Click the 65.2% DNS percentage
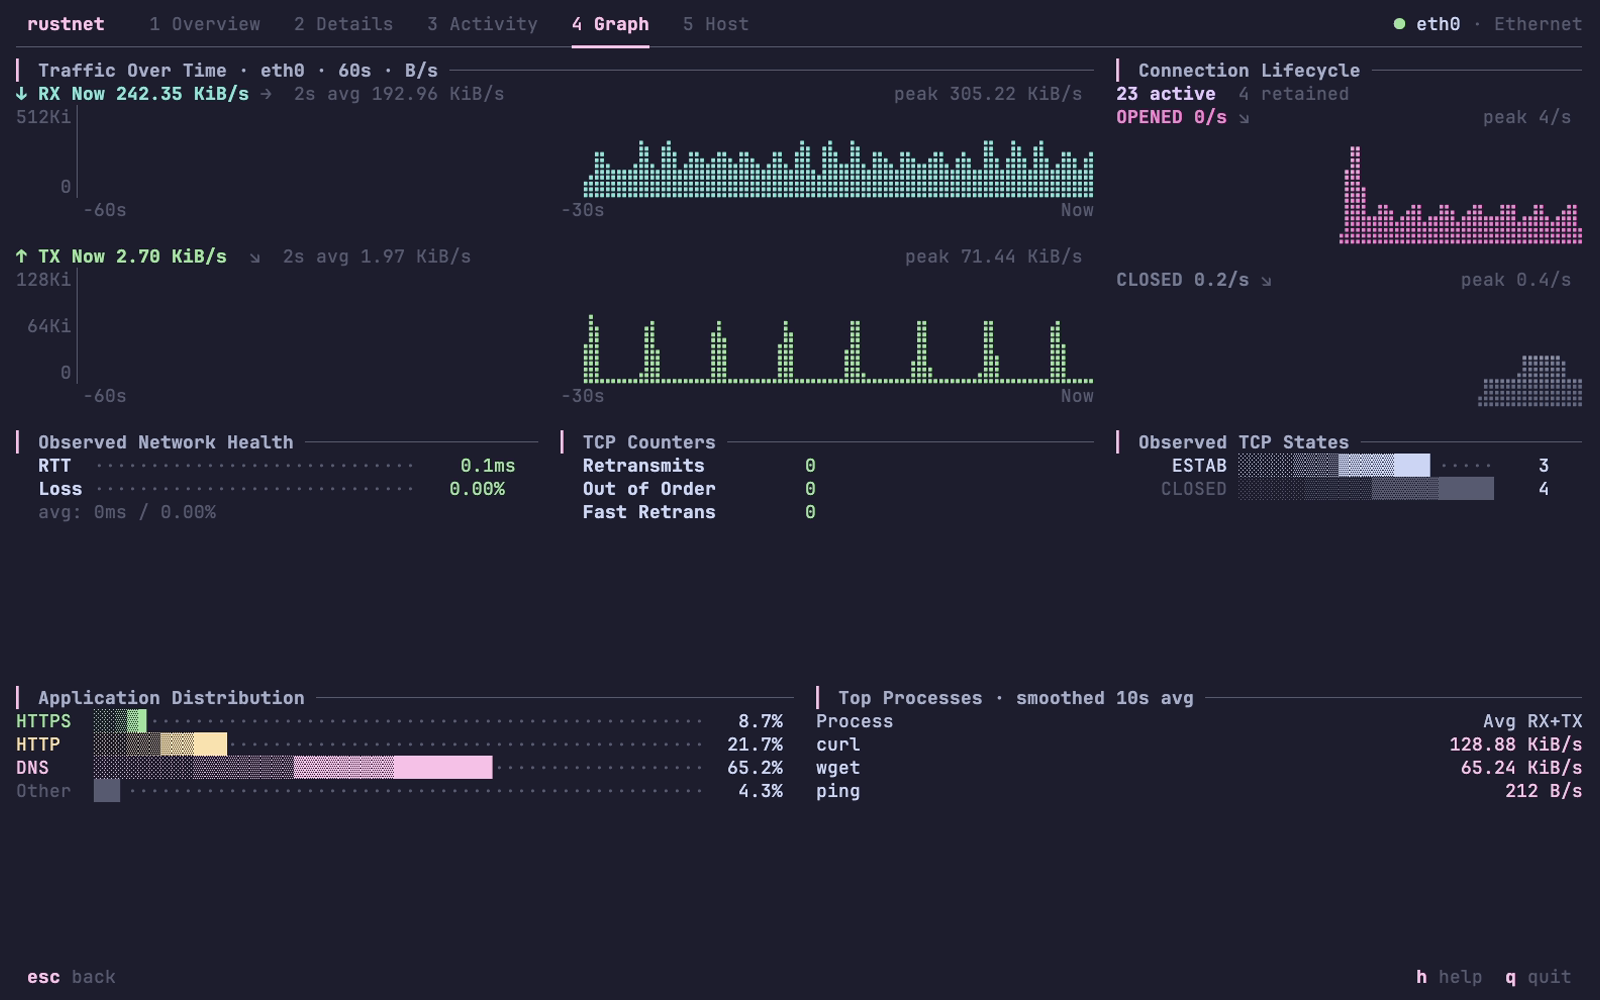This screenshot has height=1000, width=1600. click(x=755, y=768)
